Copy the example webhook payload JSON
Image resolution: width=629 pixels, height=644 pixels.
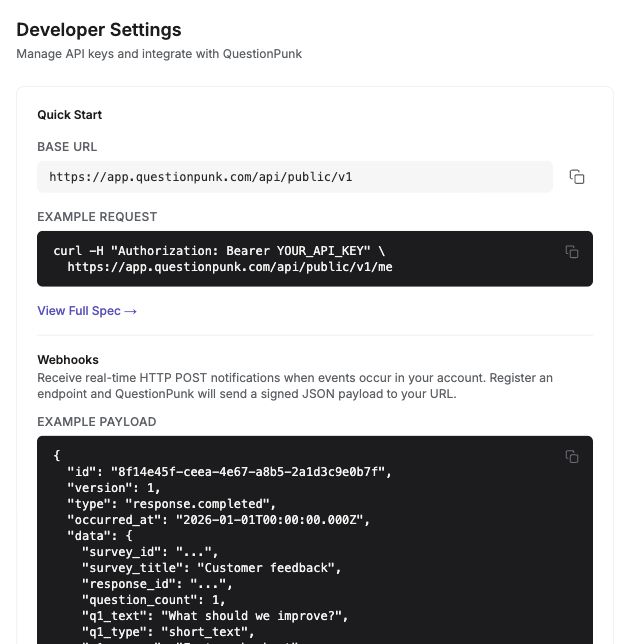pos(572,456)
